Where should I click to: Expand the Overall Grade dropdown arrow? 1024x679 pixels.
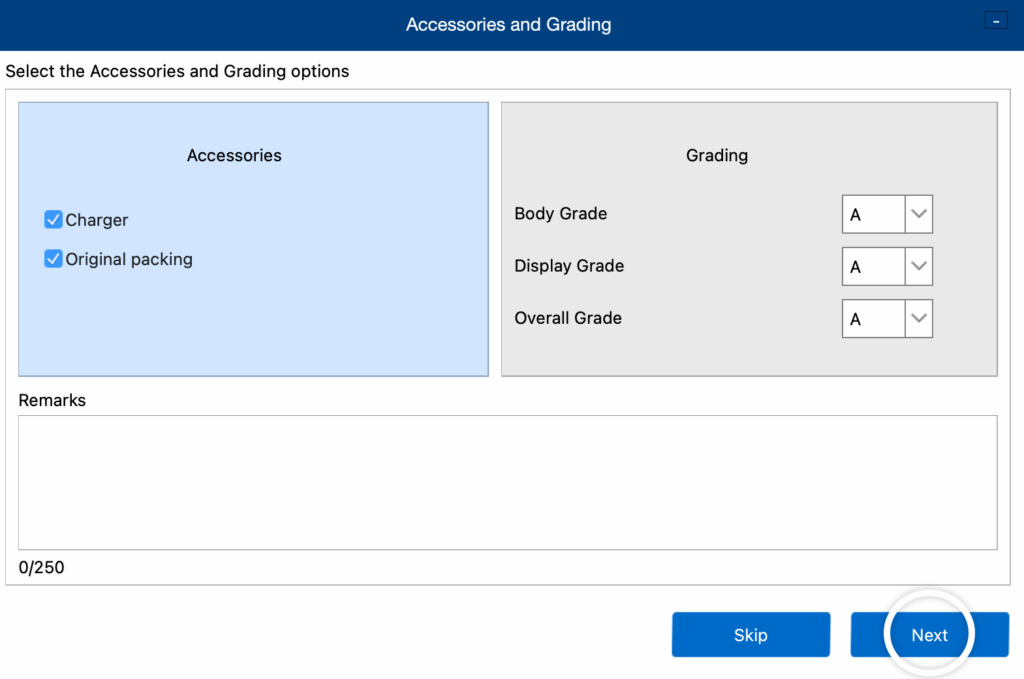tap(918, 319)
